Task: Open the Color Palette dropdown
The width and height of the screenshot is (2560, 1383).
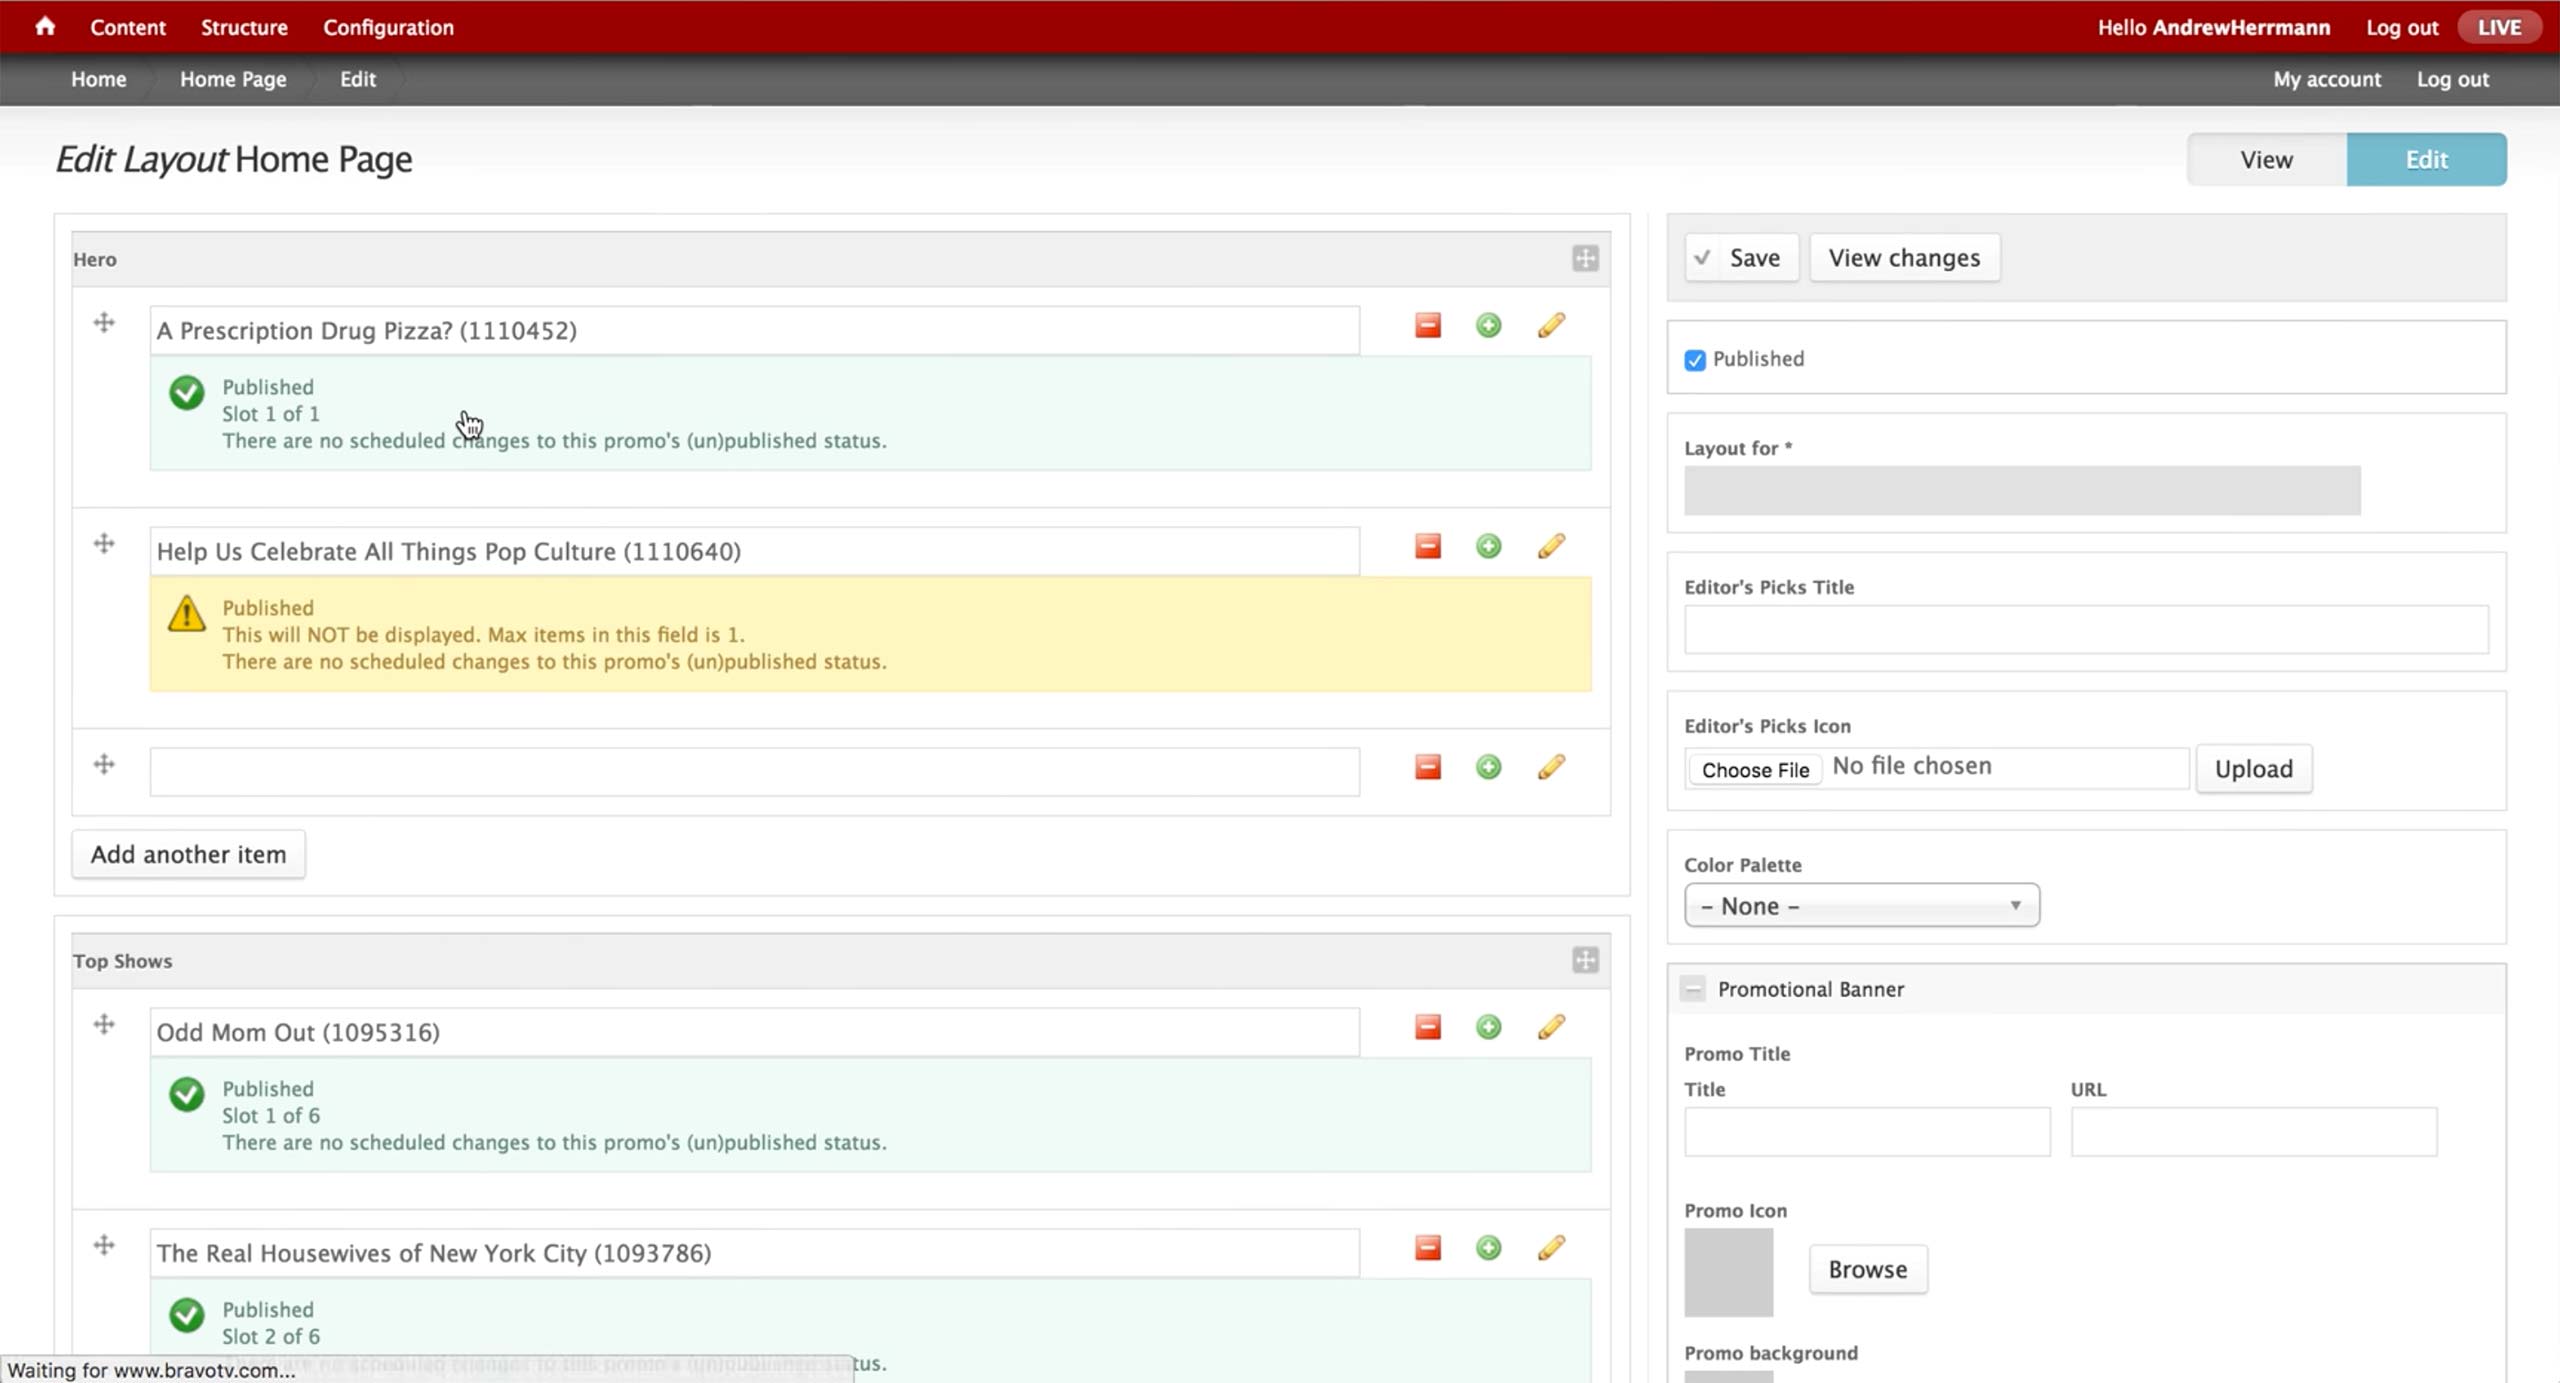Action: click(x=1861, y=906)
